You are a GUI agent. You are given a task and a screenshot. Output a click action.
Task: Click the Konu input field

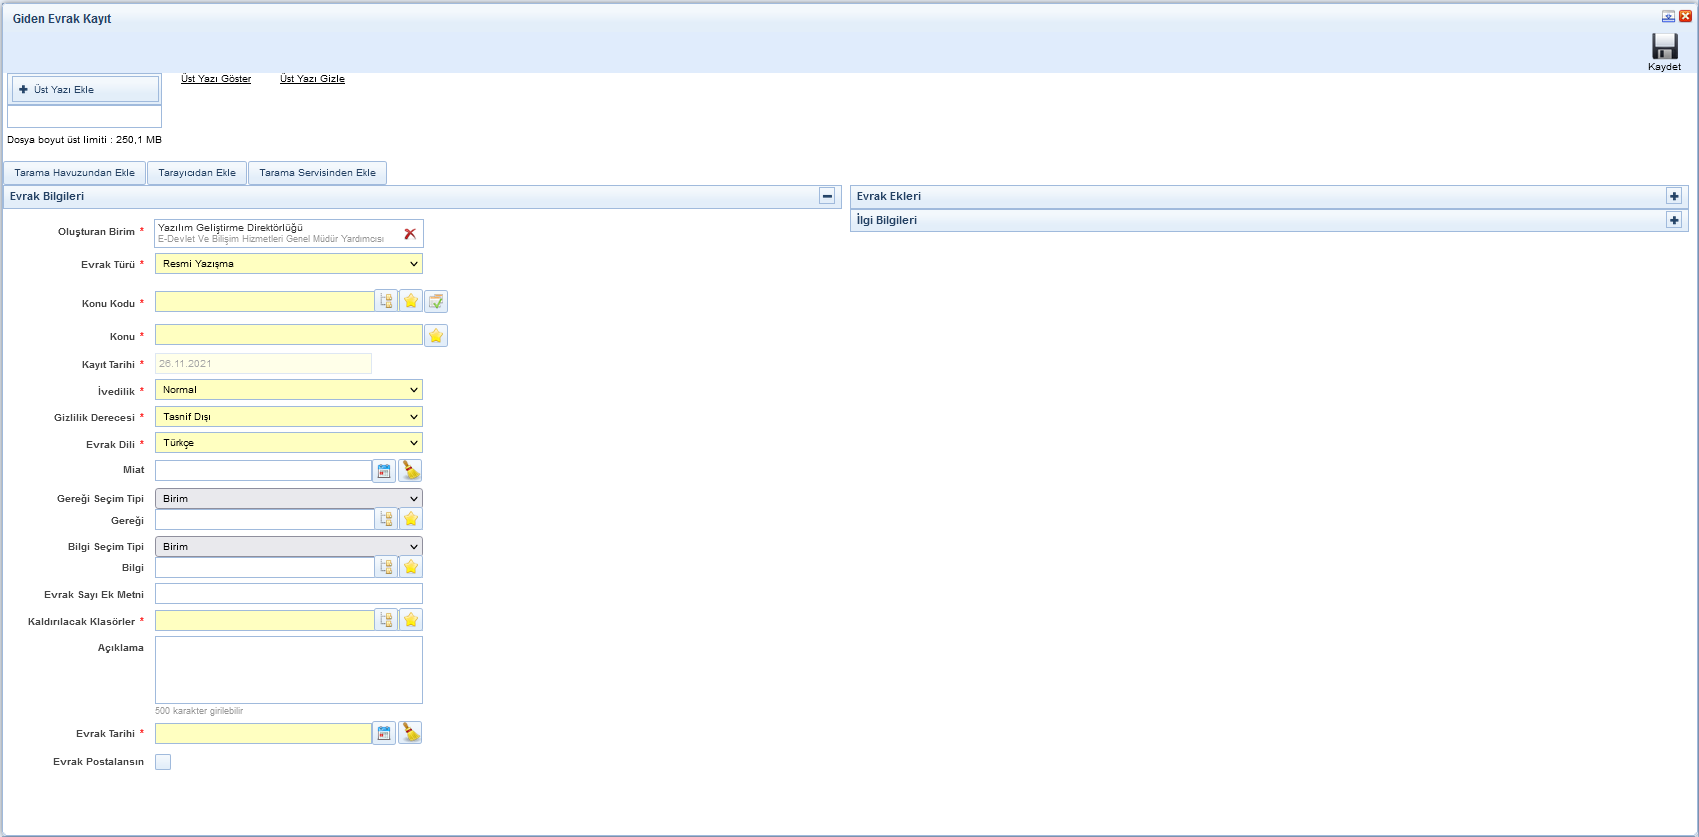tap(289, 335)
